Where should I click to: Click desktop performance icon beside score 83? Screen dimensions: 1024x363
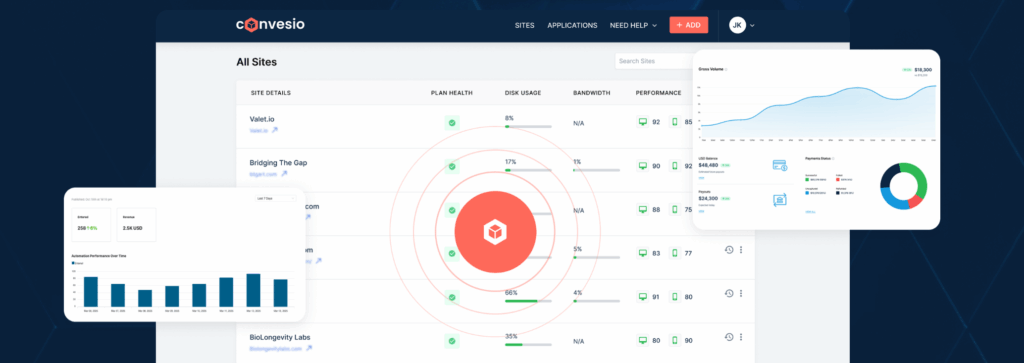(642, 253)
